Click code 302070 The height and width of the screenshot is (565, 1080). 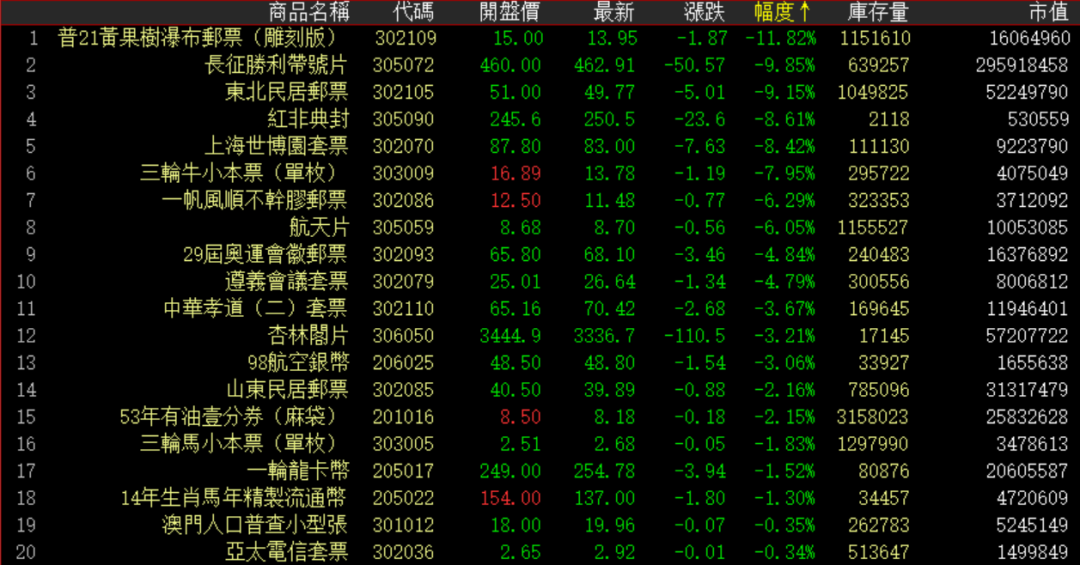point(404,146)
